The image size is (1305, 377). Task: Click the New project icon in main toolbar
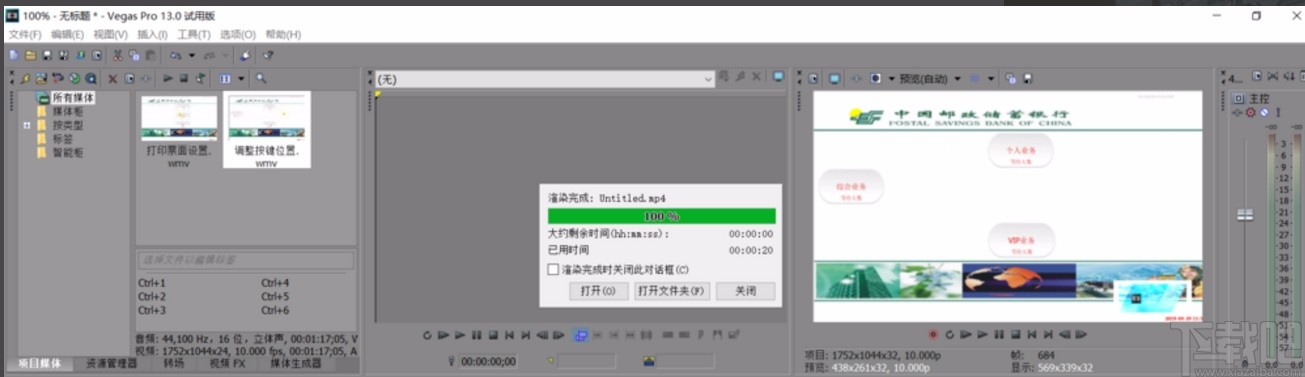[x=14, y=55]
